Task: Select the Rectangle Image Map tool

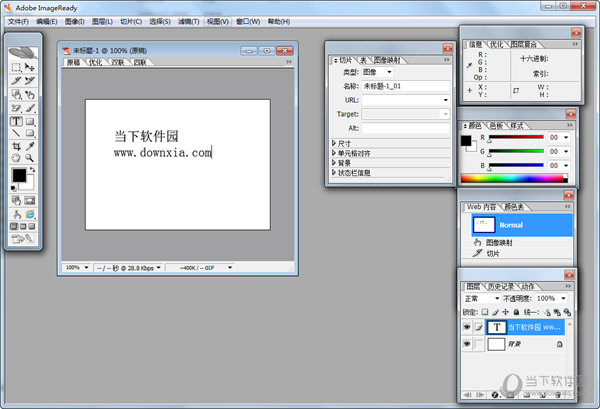Action: click(x=16, y=94)
